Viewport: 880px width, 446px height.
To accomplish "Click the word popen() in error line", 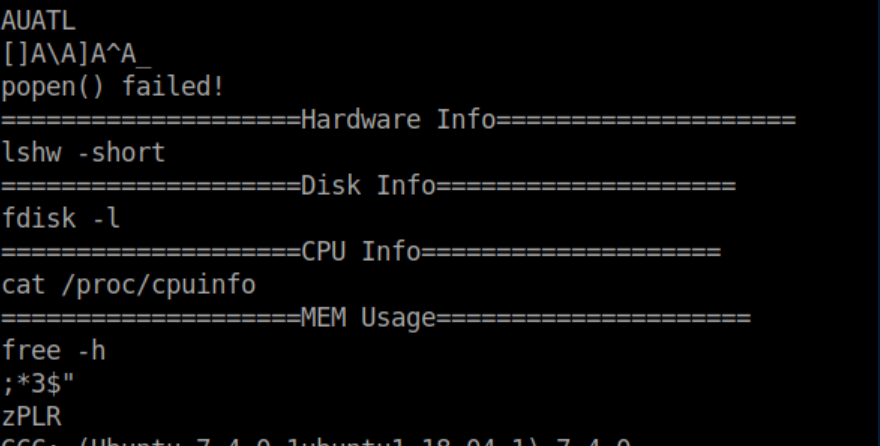I will [54, 87].
